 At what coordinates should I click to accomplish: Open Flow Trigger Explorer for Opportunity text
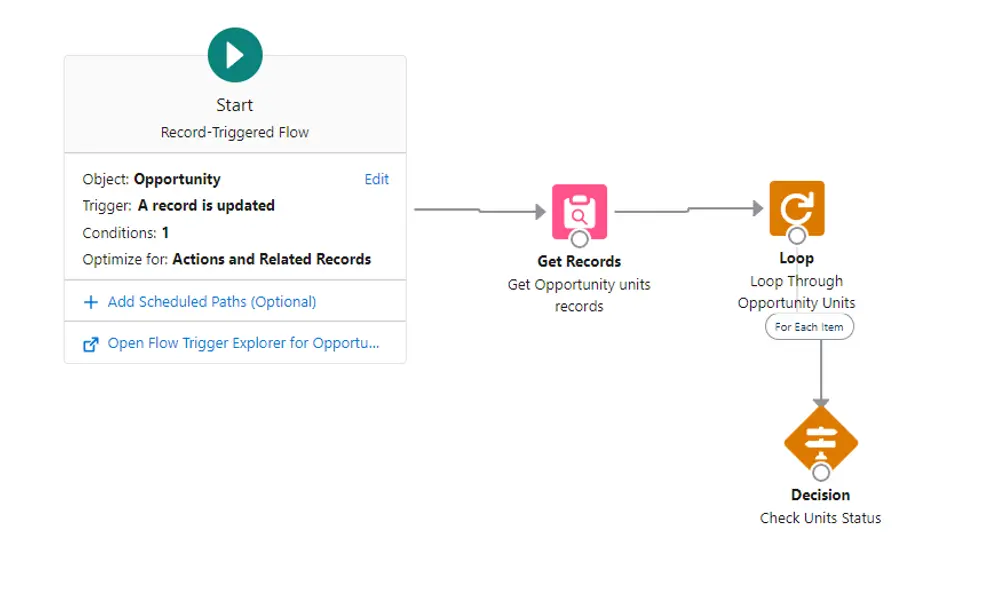click(243, 343)
